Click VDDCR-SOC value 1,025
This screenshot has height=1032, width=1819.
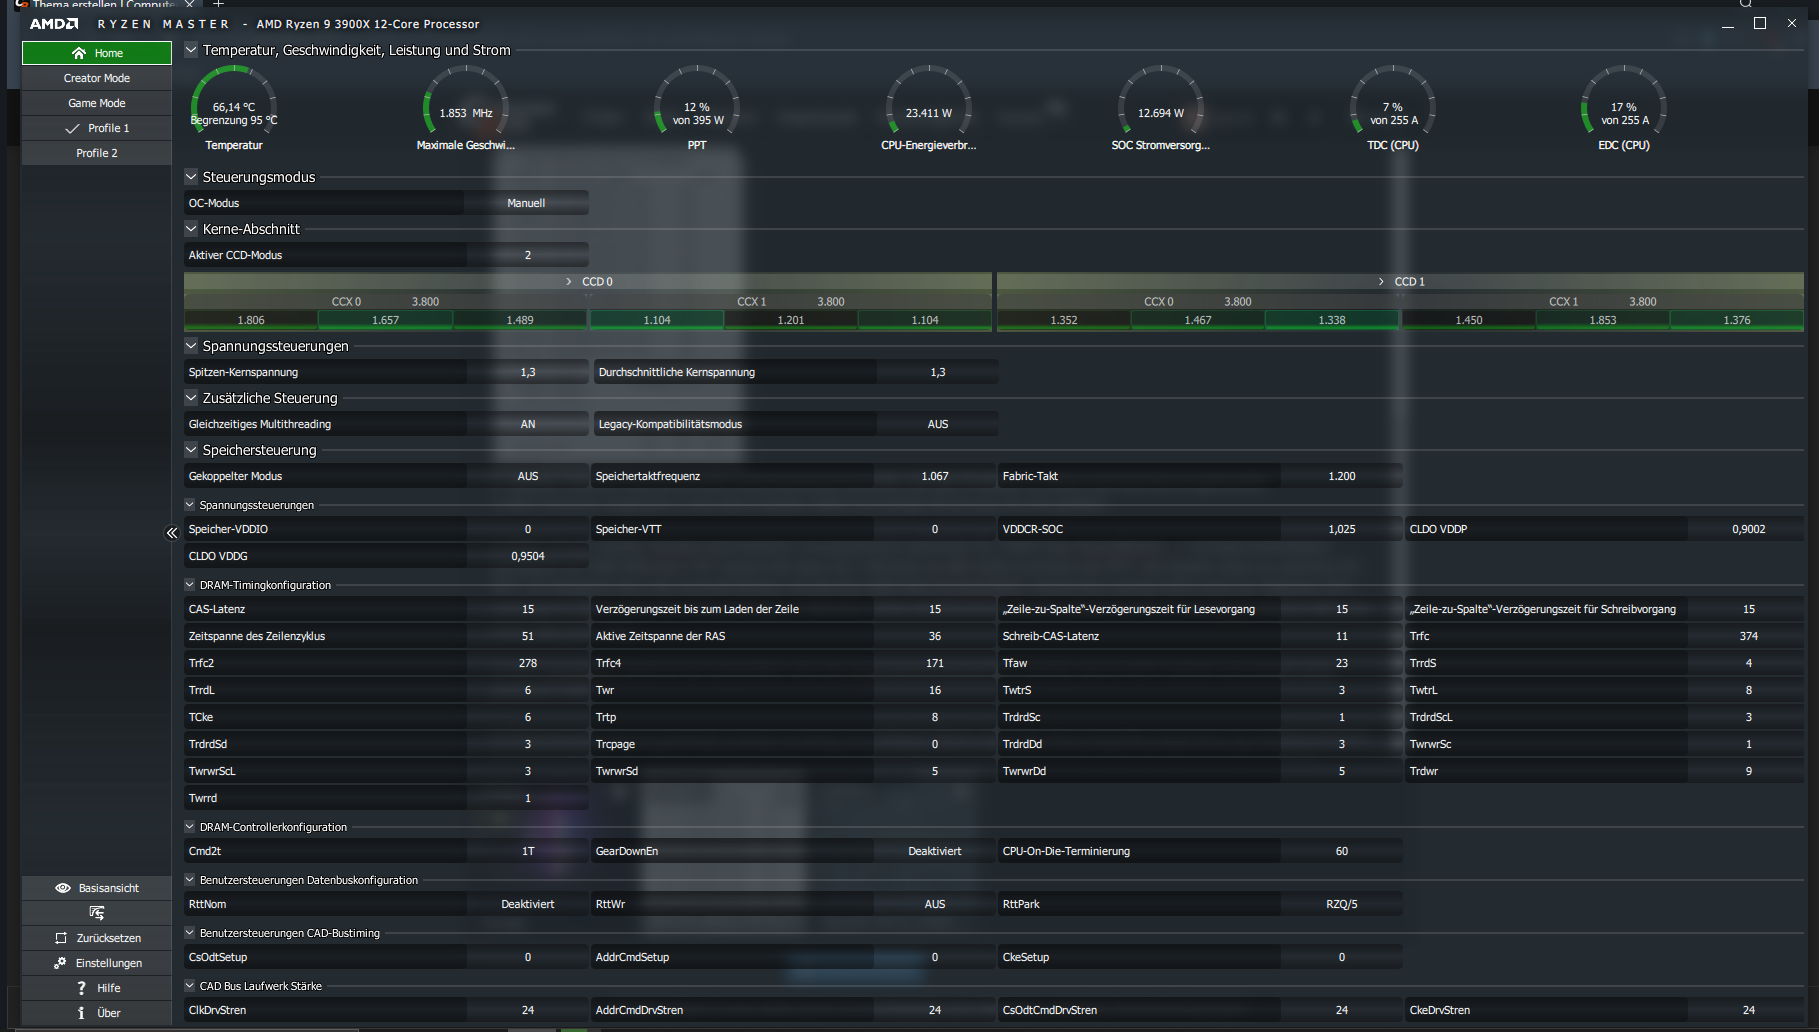(x=1342, y=529)
